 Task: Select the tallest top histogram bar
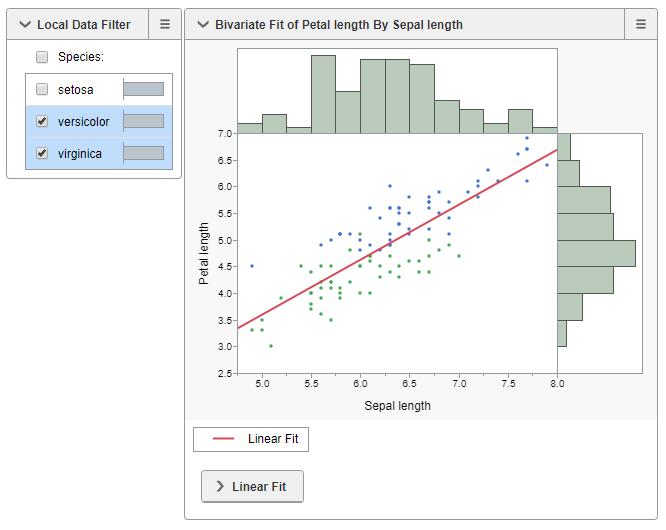coord(323,93)
